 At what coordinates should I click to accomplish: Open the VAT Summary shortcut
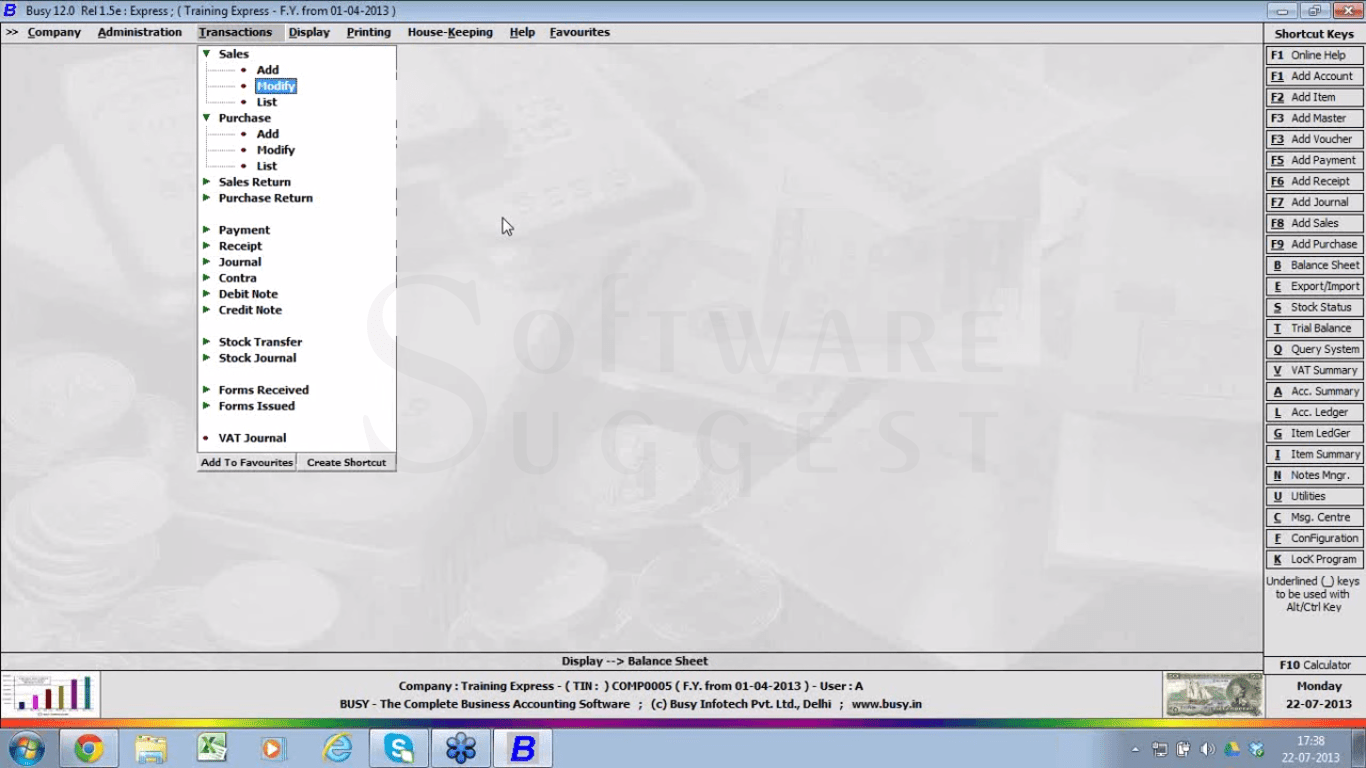[1313, 370]
